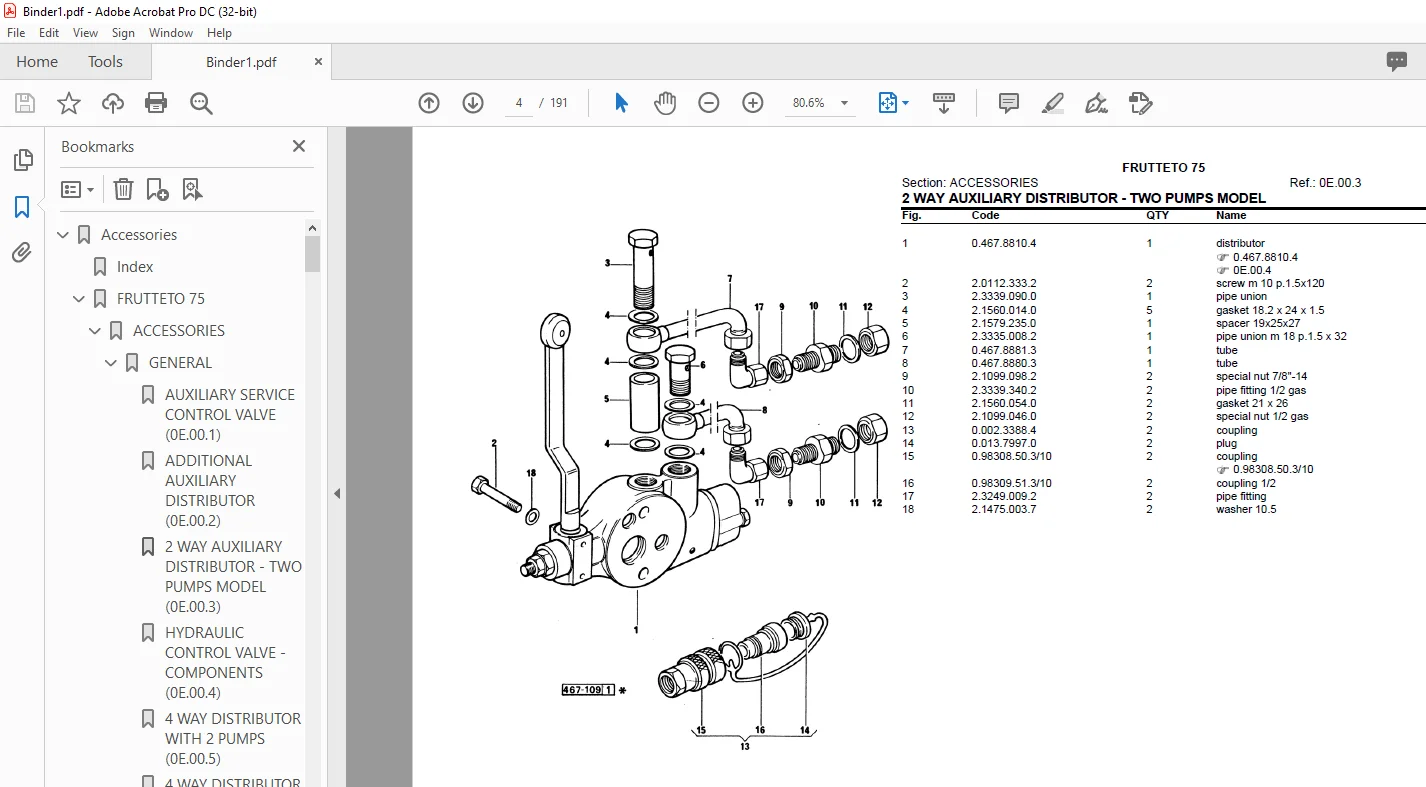Viewport: 1426px width, 787px height.
Task: Show page thumbnails panel
Action: click(x=22, y=160)
